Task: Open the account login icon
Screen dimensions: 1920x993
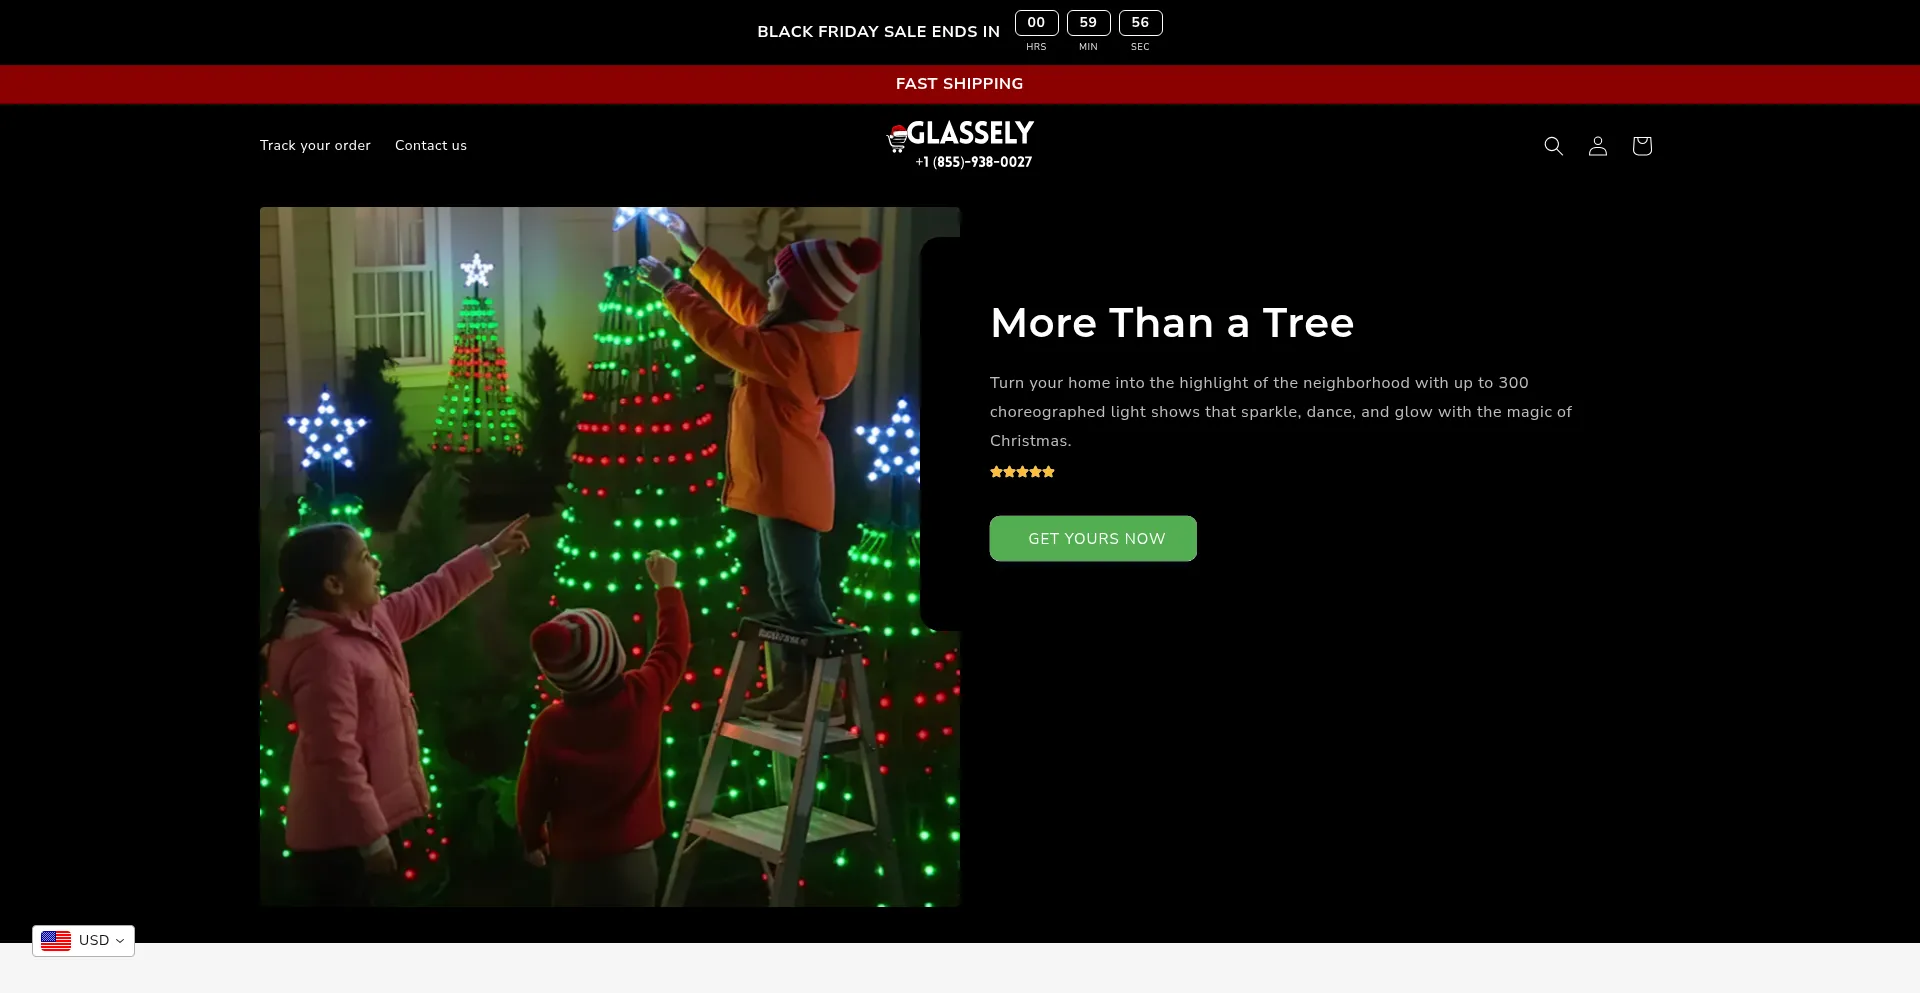Action: [1598, 146]
